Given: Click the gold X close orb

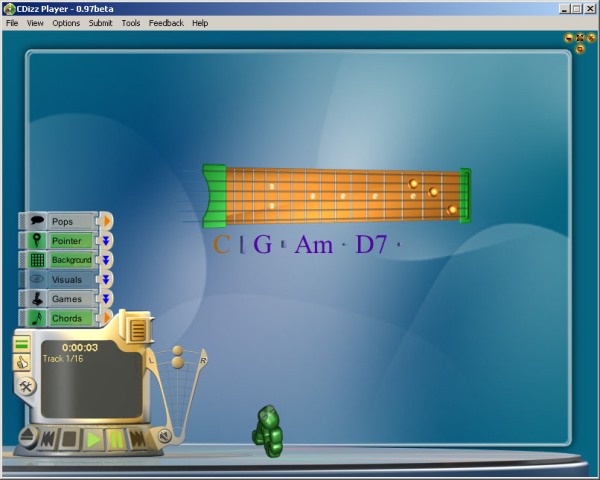Looking at the screenshot, I should point(591,38).
